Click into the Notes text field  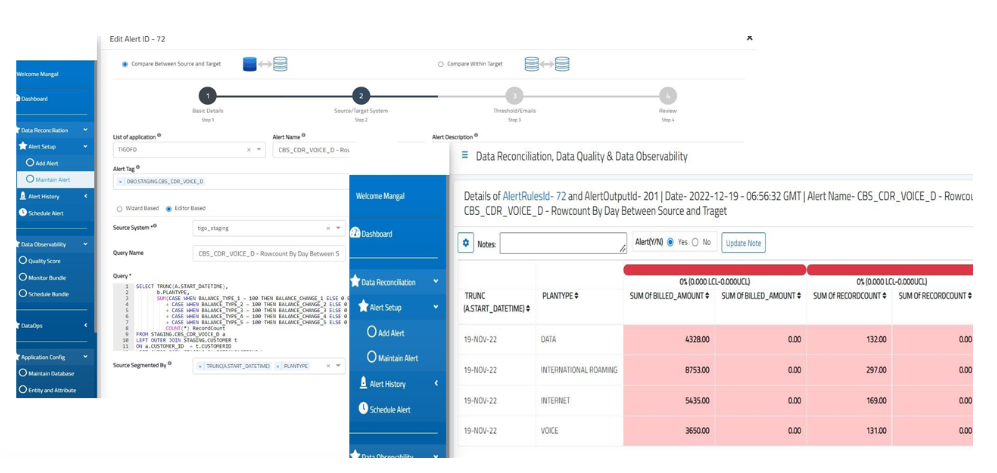pyautogui.click(x=562, y=243)
